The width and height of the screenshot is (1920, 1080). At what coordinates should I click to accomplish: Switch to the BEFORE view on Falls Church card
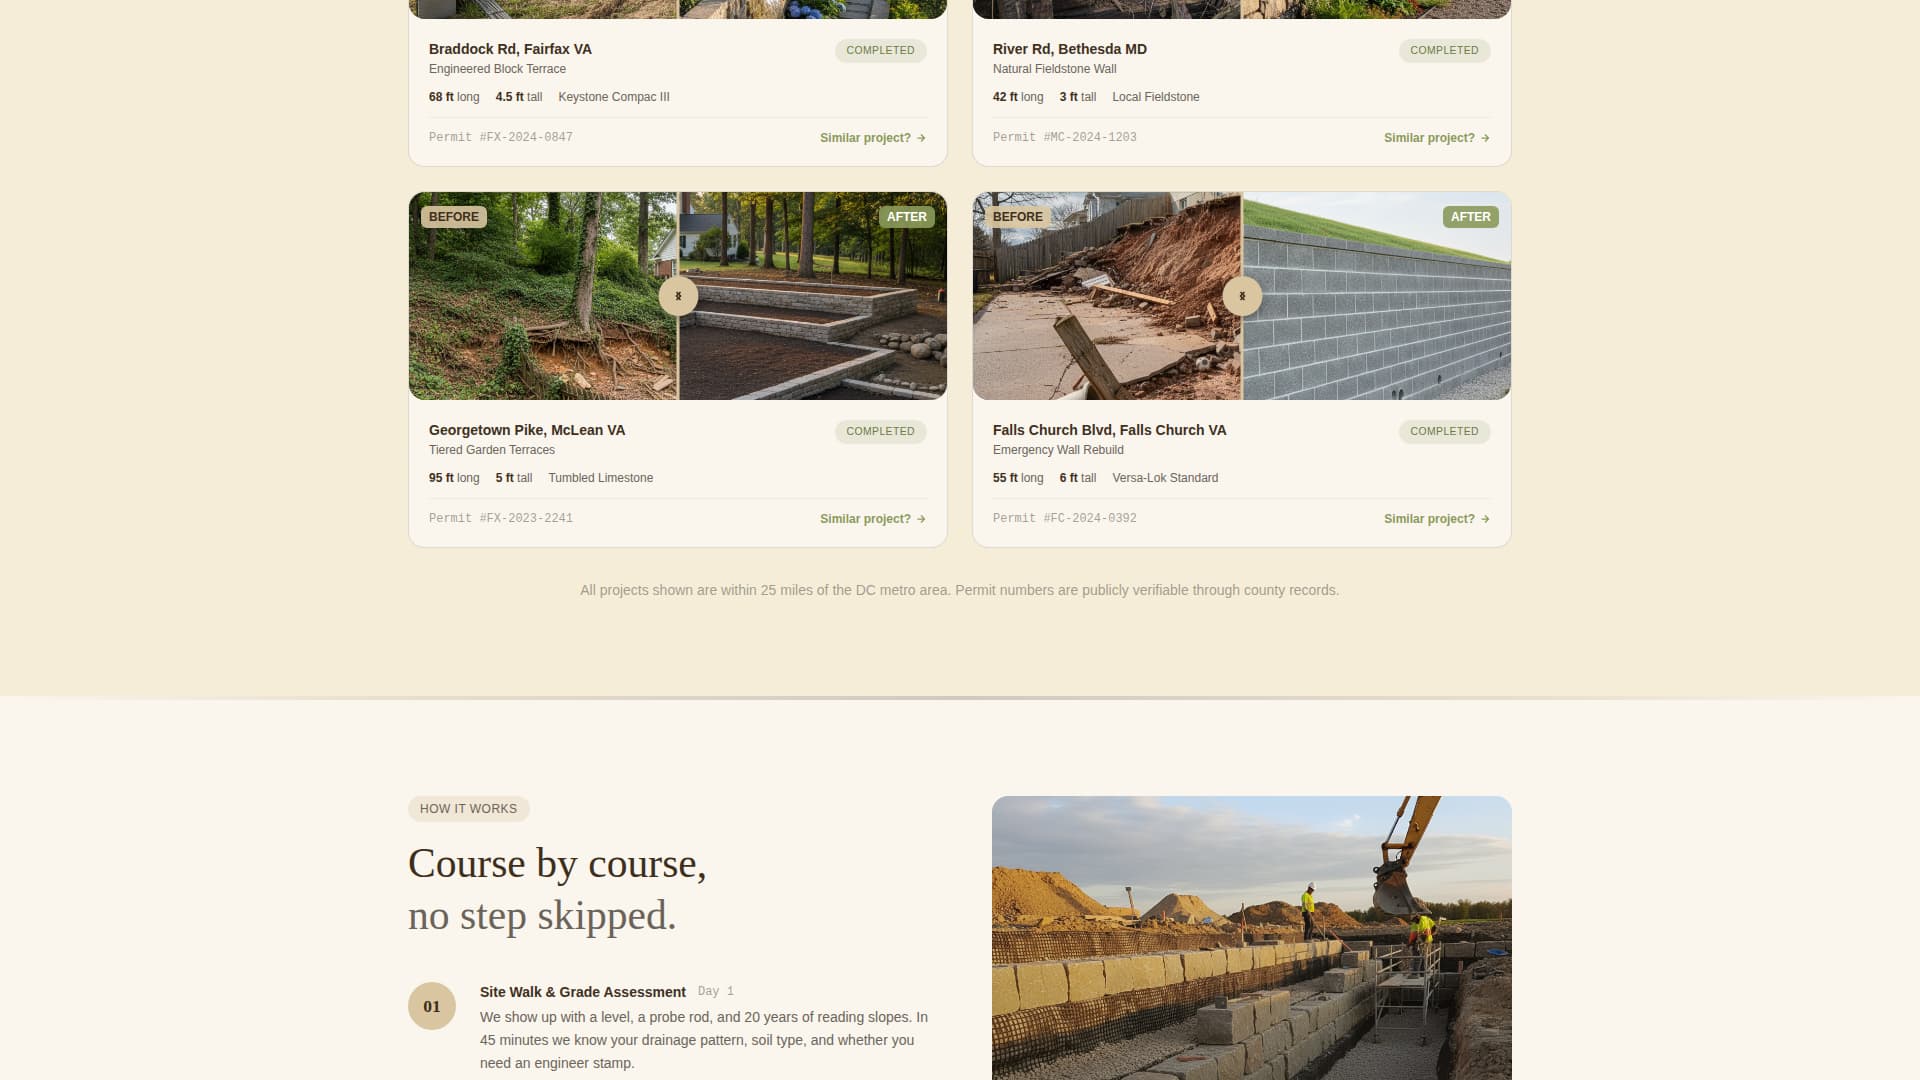(1017, 217)
